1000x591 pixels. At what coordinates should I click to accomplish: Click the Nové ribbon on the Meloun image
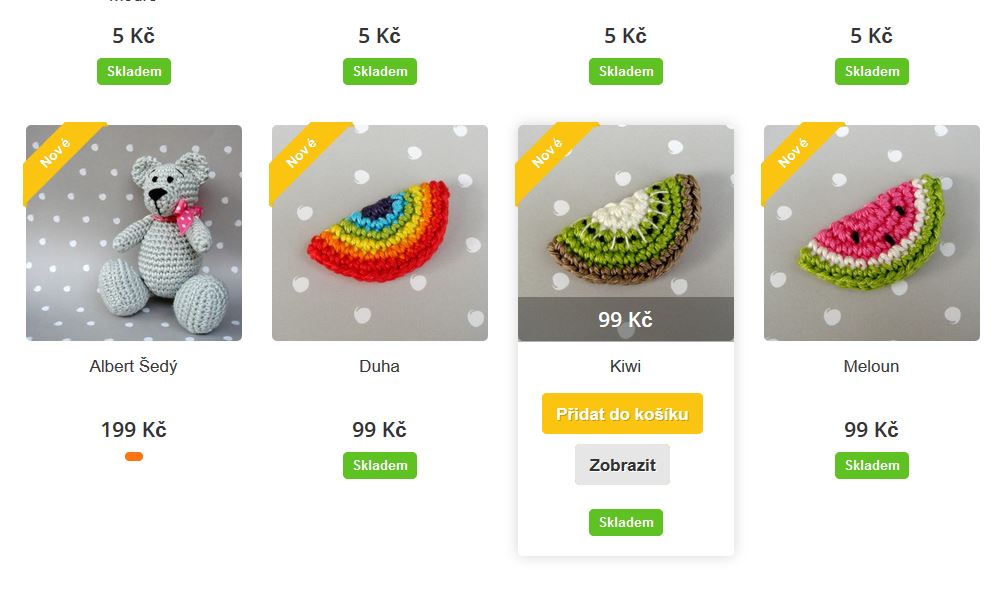point(793,153)
